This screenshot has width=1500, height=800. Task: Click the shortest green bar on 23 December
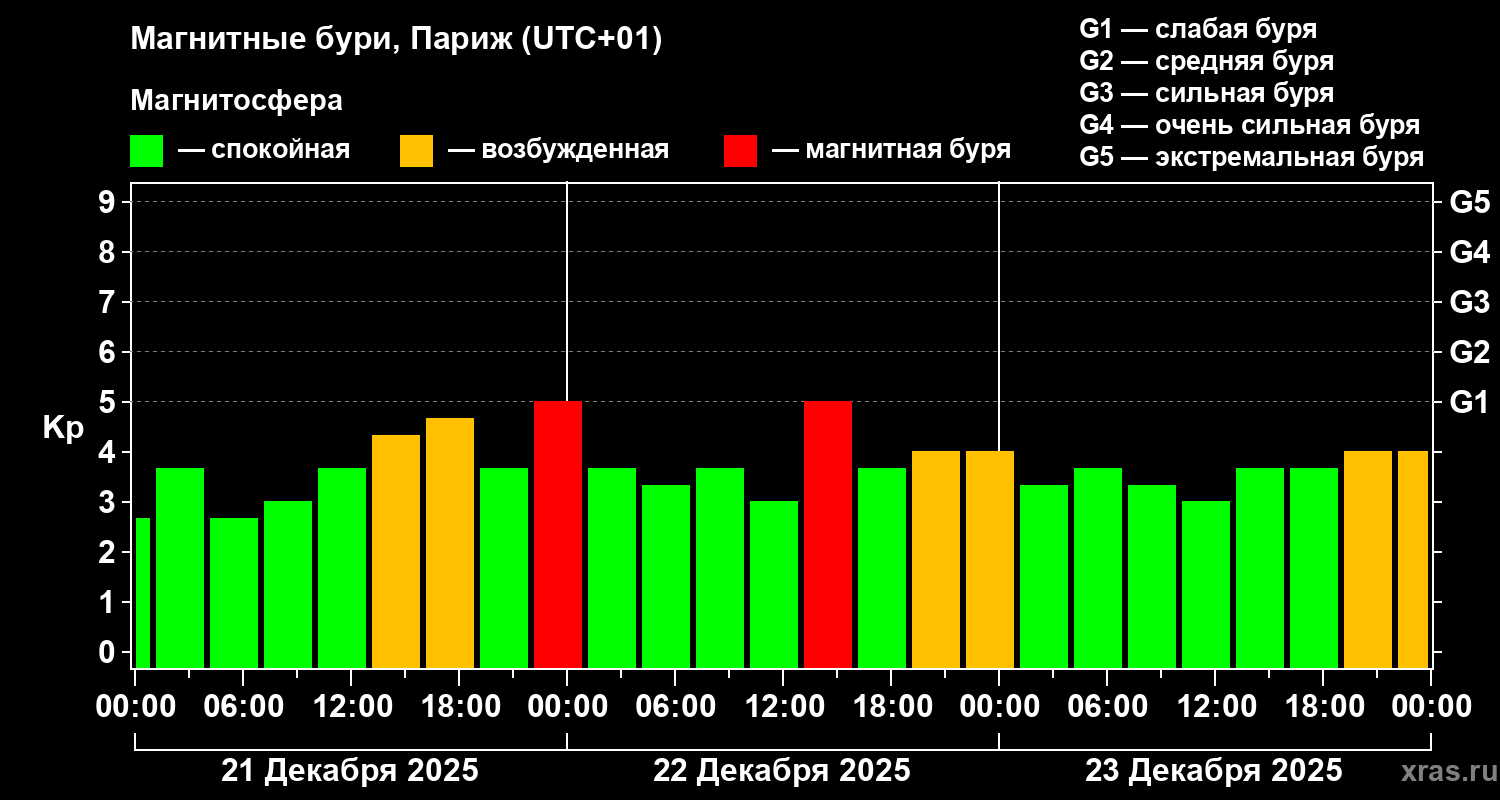pyautogui.click(x=1206, y=585)
